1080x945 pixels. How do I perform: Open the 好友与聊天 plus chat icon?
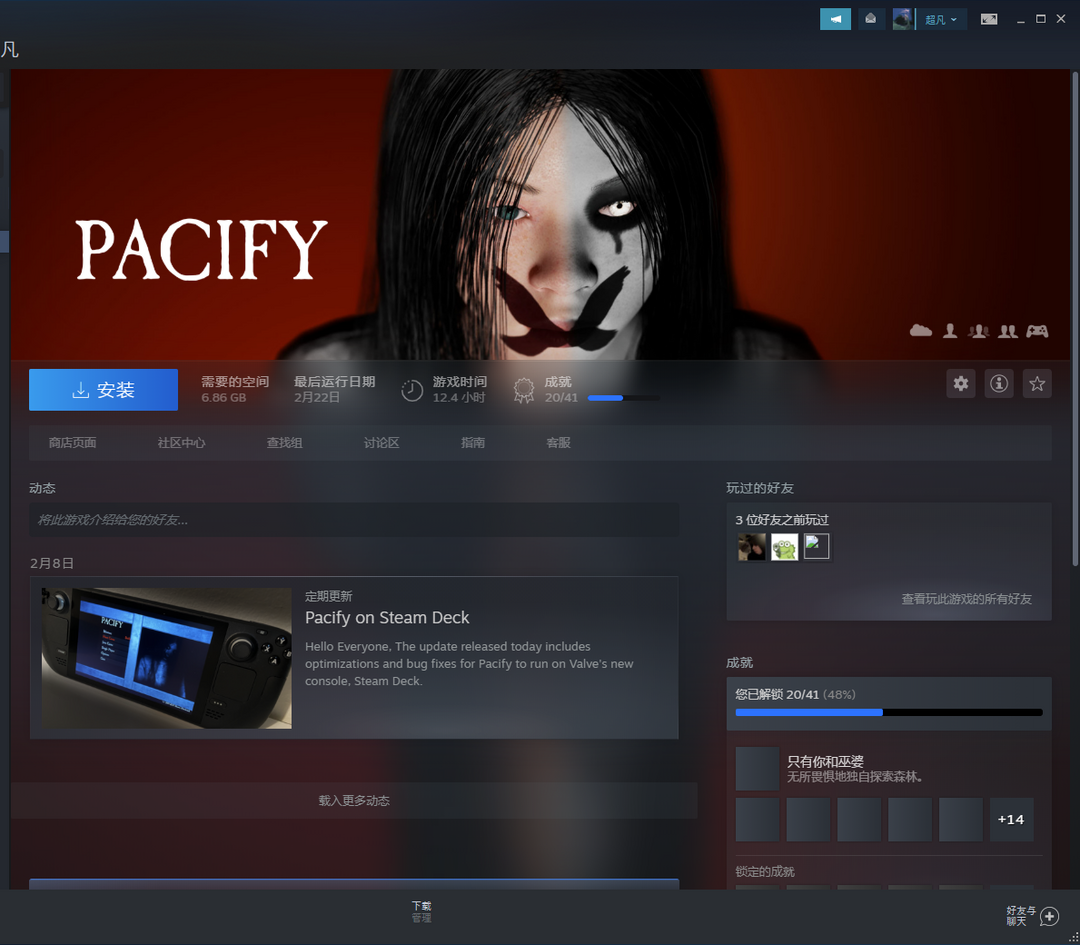1049,916
